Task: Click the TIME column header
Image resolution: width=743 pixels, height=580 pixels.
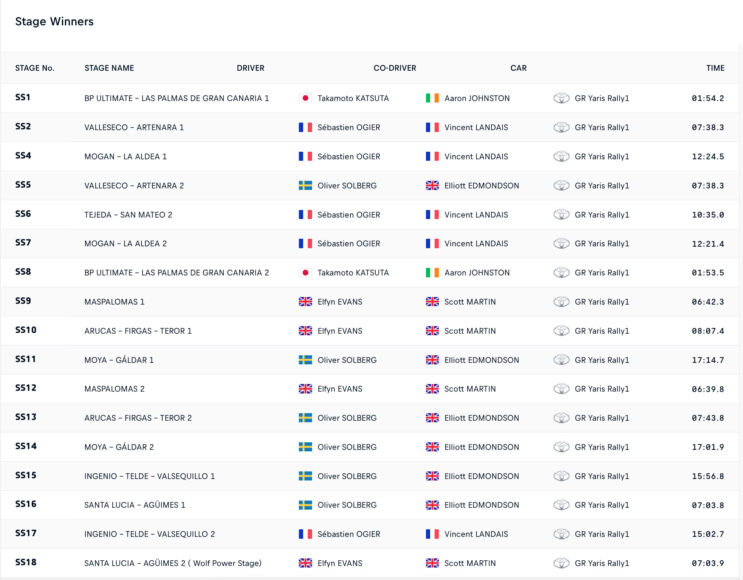Action: point(715,68)
